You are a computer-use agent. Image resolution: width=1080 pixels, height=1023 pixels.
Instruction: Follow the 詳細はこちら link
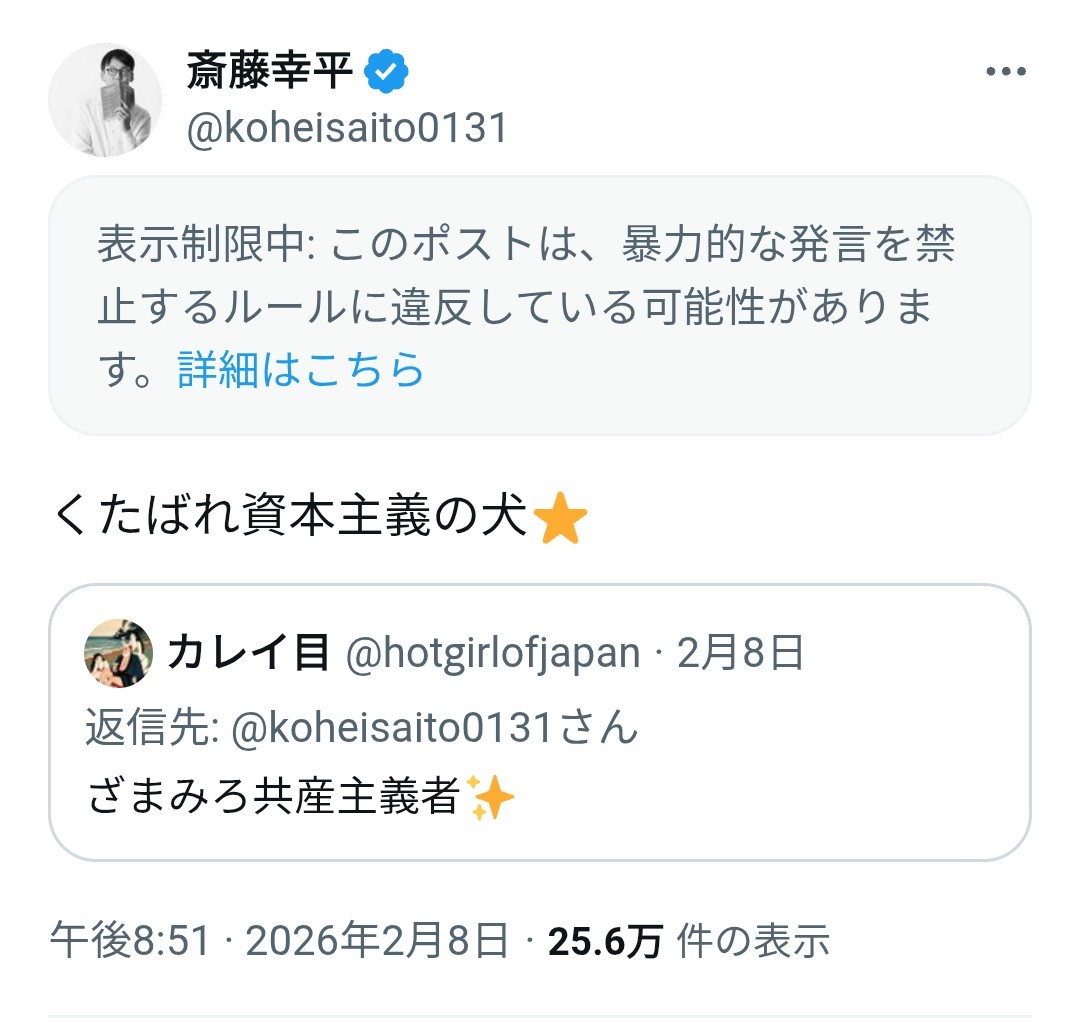pyautogui.click(x=301, y=370)
